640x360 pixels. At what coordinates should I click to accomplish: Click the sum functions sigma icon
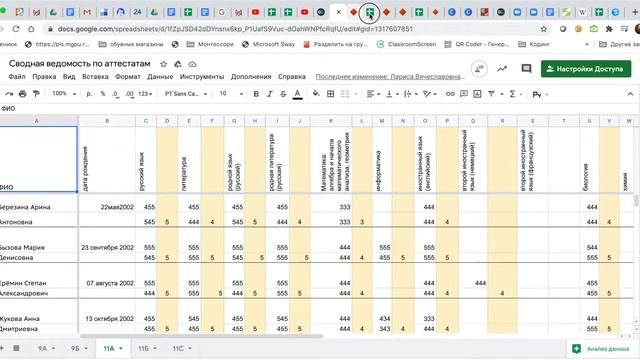point(512,94)
